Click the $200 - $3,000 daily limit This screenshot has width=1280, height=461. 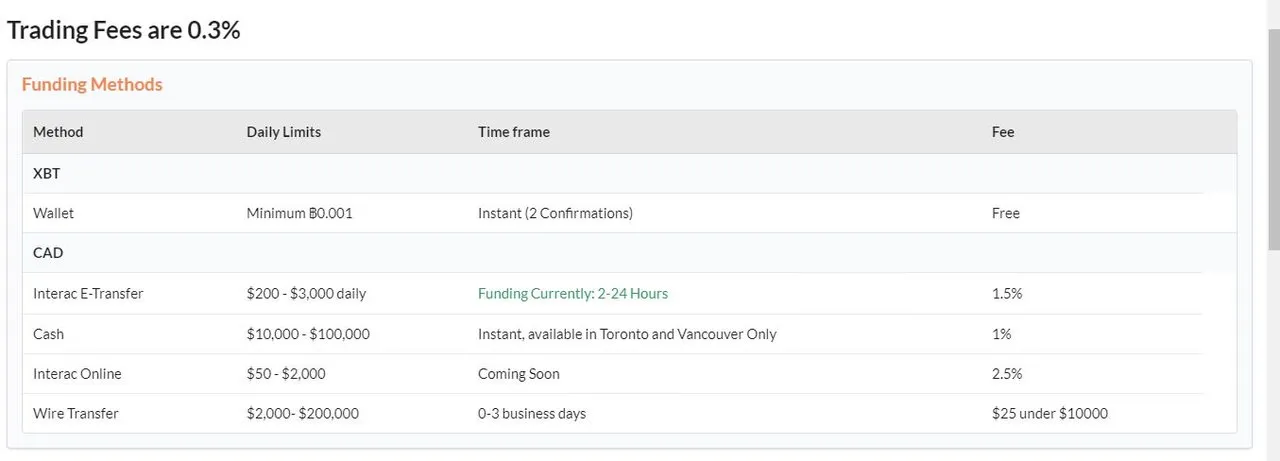pyautogui.click(x=306, y=294)
